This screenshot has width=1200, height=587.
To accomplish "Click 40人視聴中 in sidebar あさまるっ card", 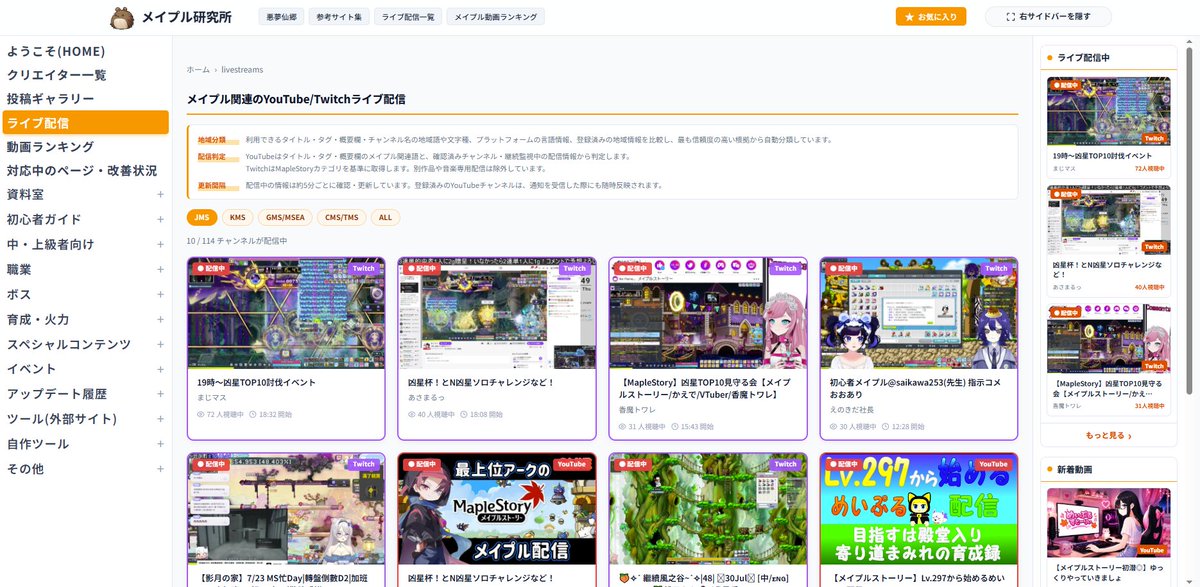I will (x=1151, y=287).
